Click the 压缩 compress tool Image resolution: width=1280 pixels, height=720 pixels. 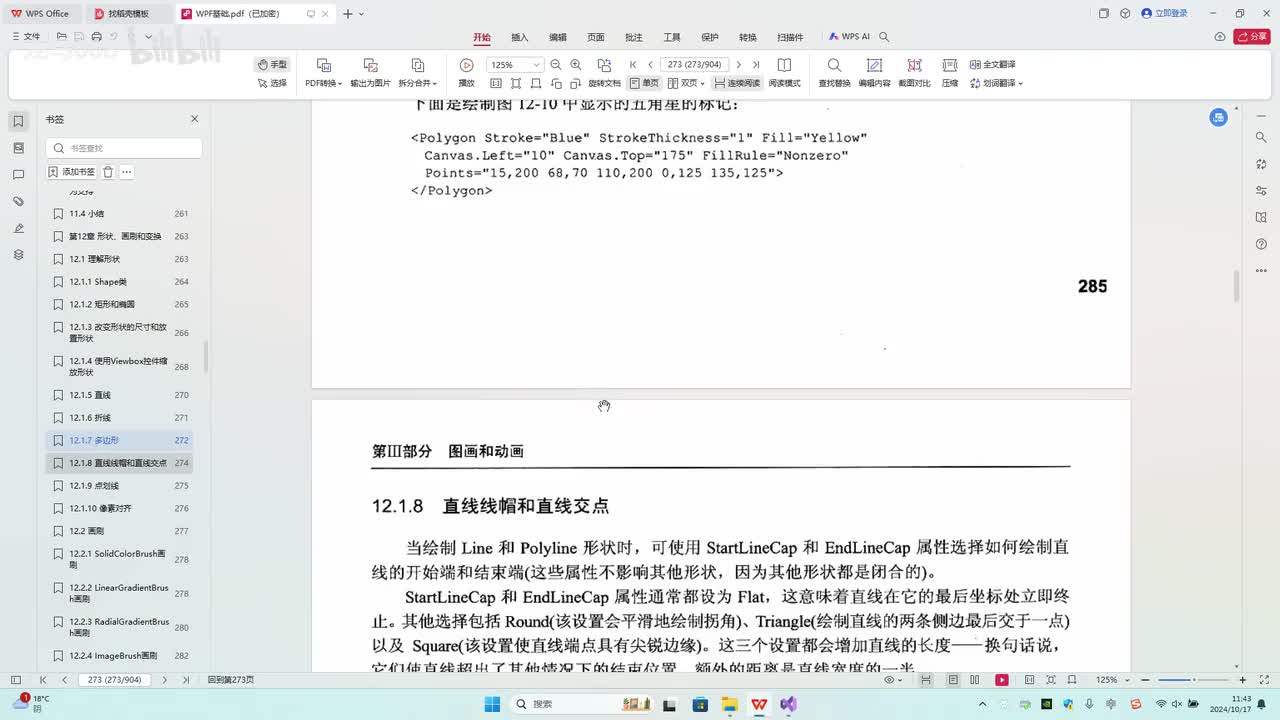point(950,73)
